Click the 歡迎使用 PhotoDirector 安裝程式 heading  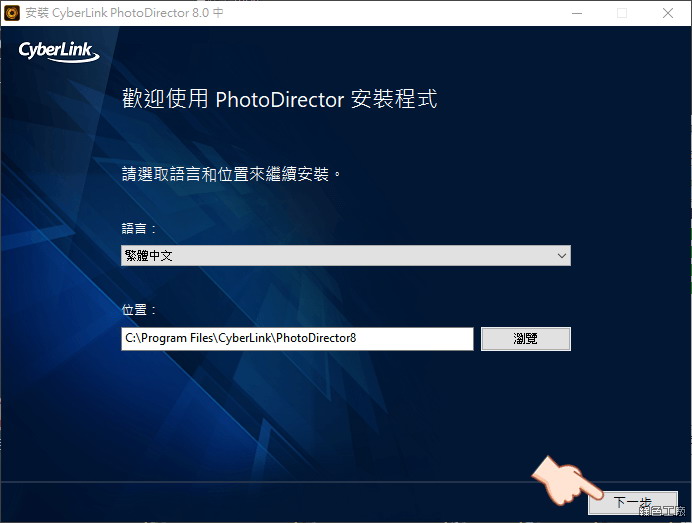coord(279,99)
